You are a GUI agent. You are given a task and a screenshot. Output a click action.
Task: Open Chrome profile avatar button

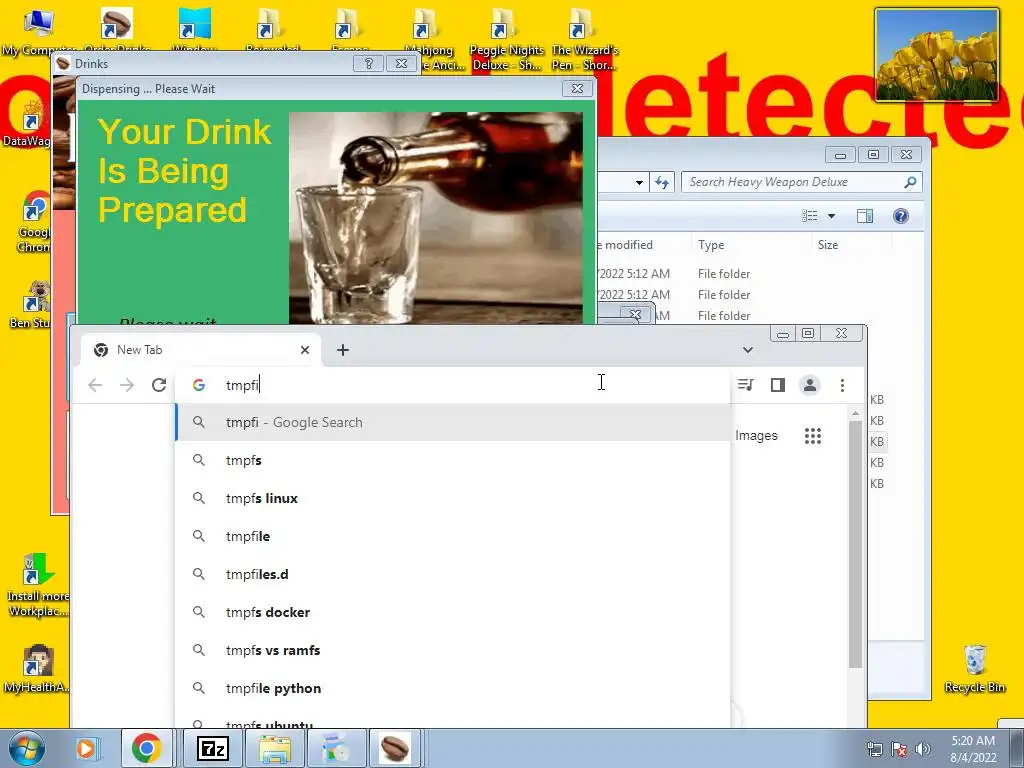(810, 385)
